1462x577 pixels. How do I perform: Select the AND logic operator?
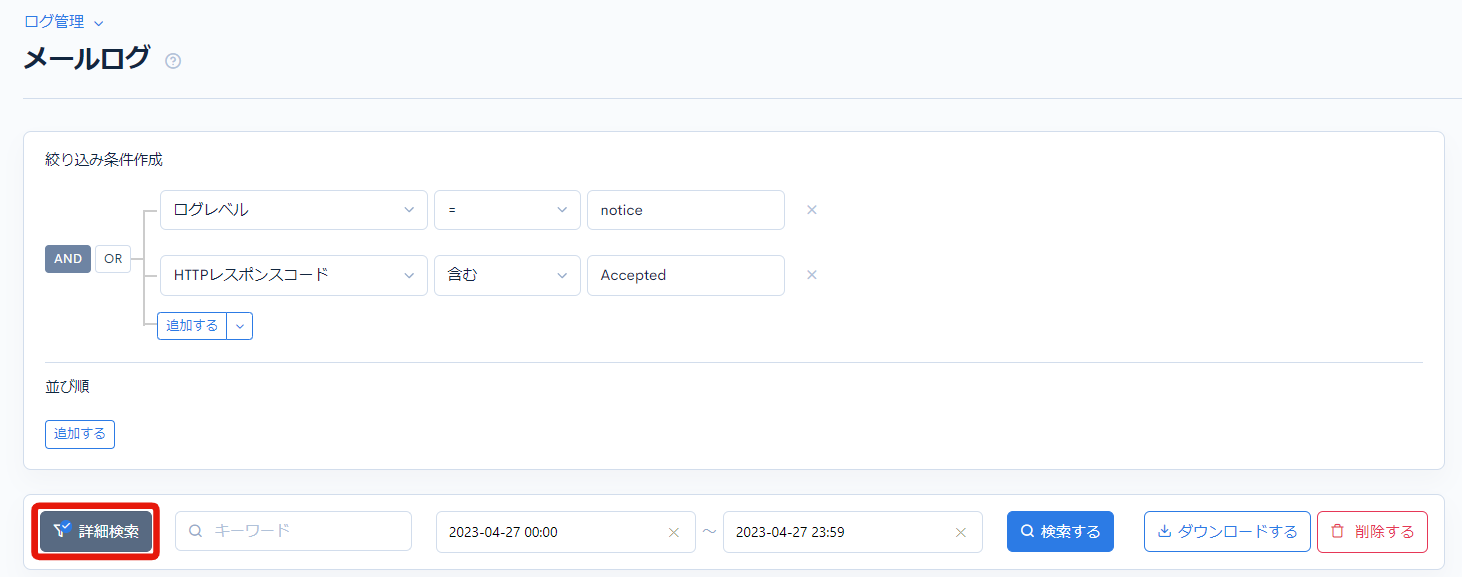(67, 258)
